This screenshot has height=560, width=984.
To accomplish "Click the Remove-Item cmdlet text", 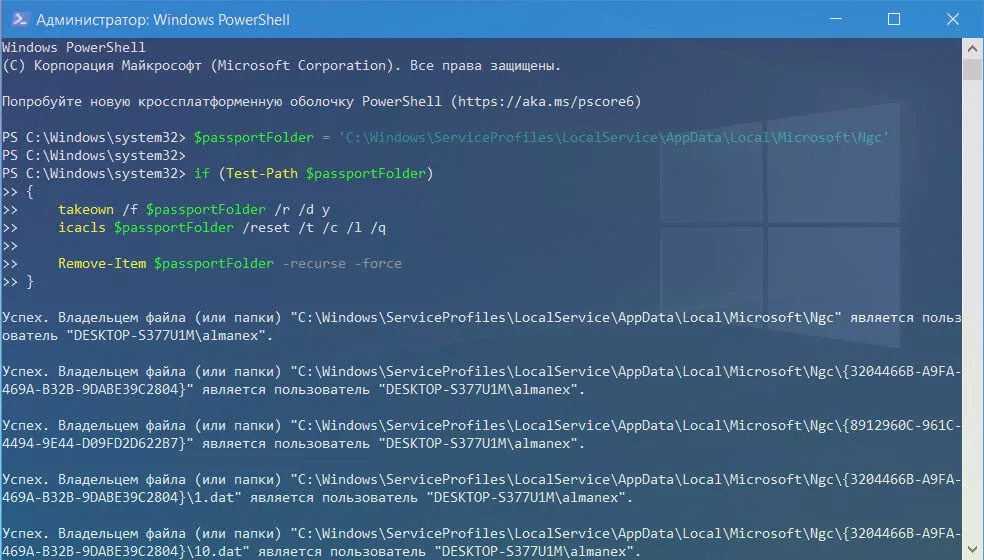I will pyautogui.click(x=102, y=263).
